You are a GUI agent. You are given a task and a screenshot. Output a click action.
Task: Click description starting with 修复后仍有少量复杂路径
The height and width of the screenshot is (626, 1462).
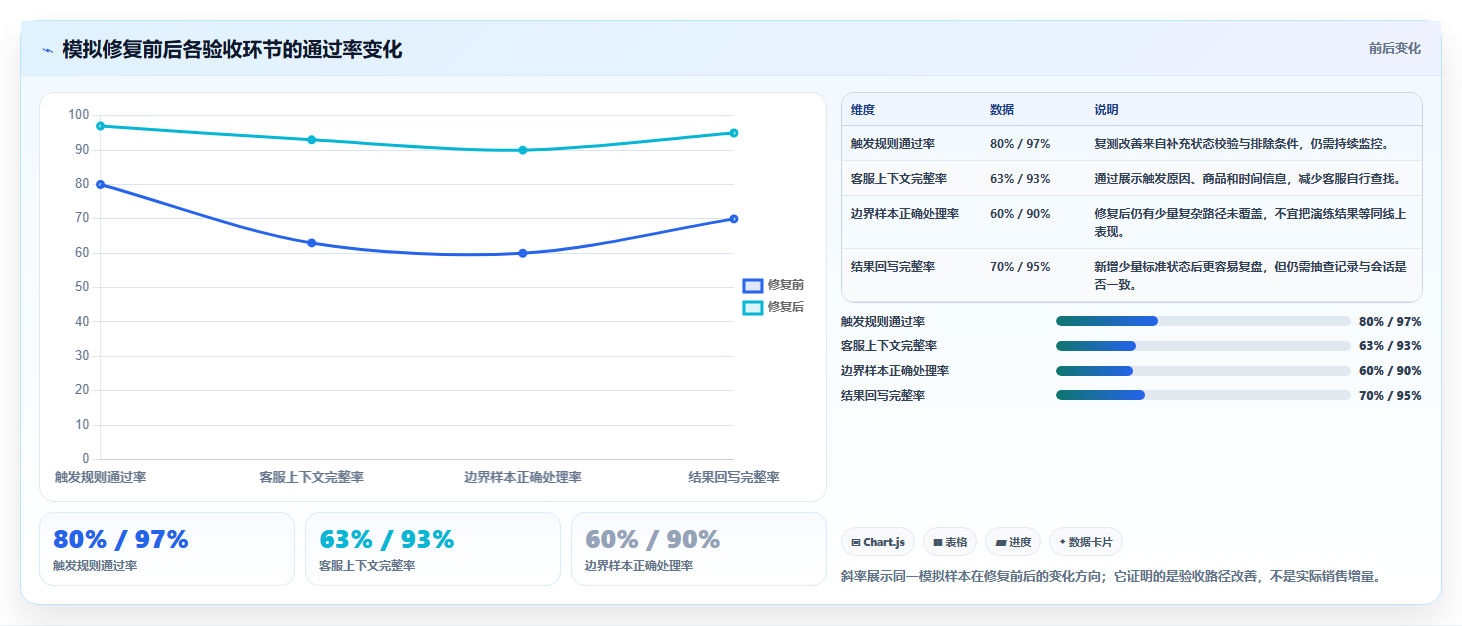click(x=1251, y=223)
